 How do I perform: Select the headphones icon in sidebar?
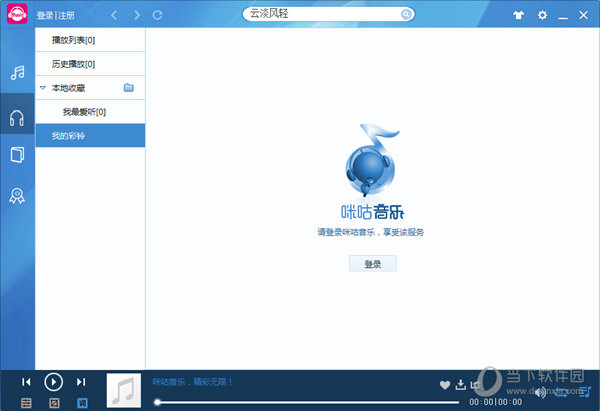click(x=17, y=118)
